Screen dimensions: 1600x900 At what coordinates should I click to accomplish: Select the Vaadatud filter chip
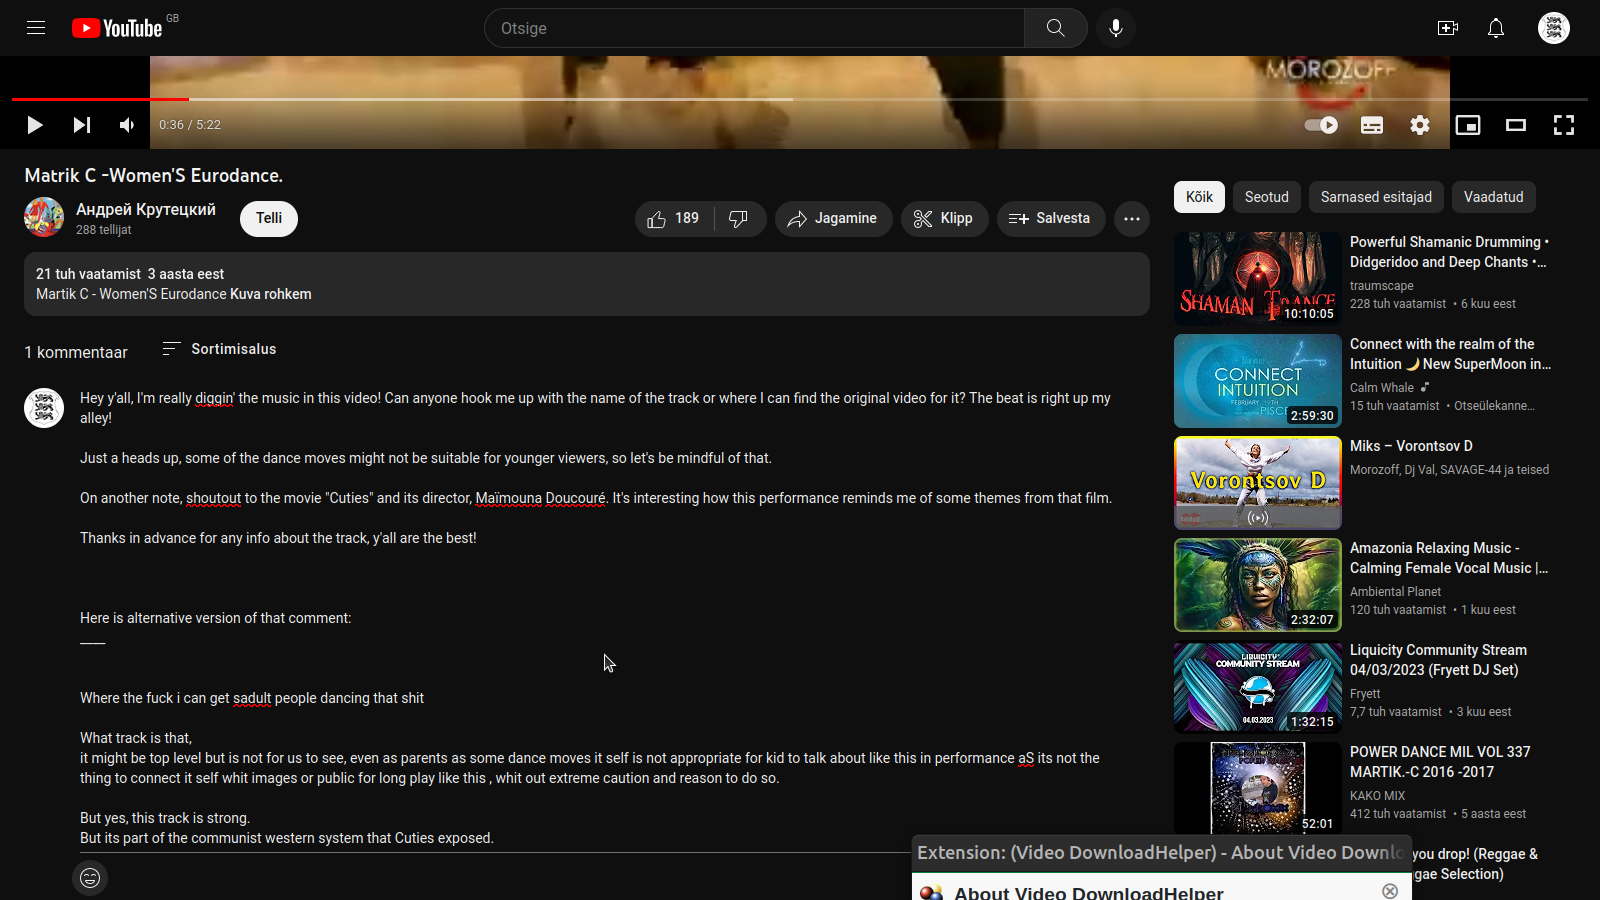pos(1494,197)
